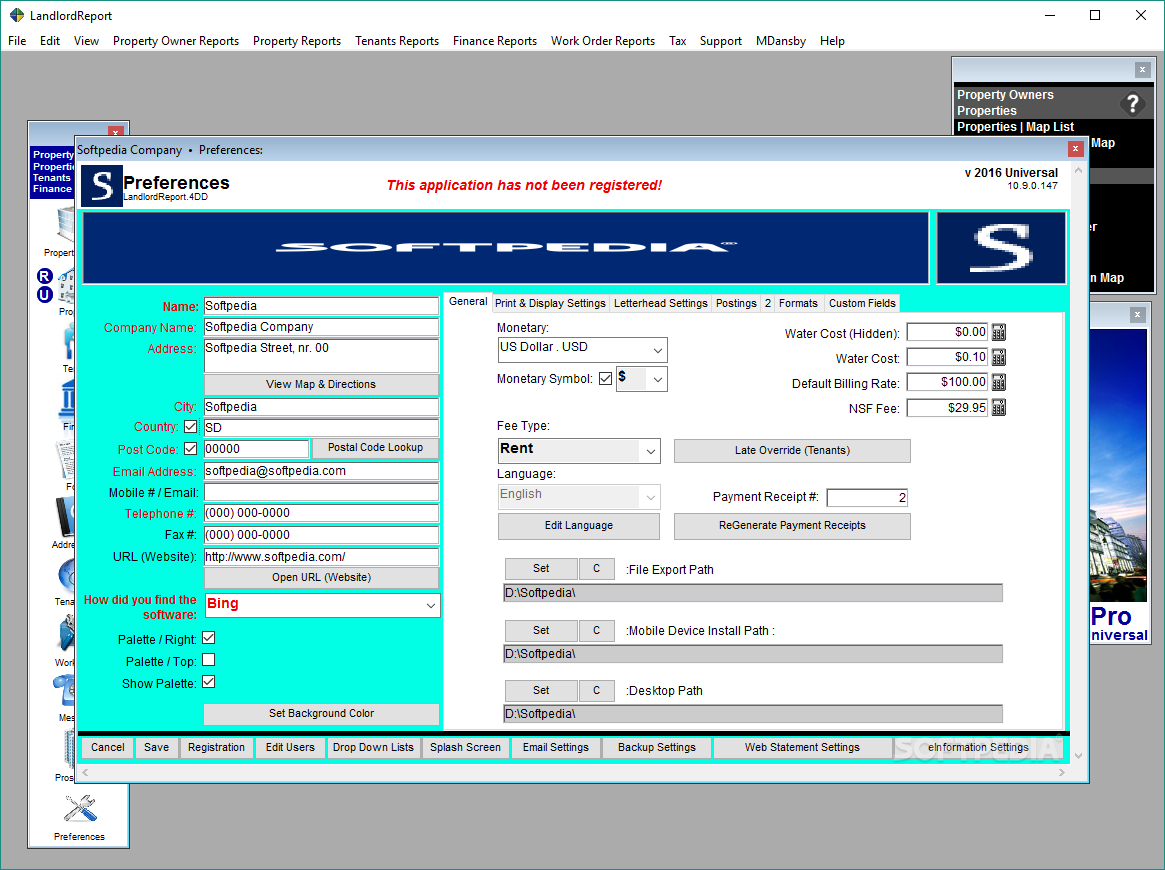Click the Edit Language button
This screenshot has width=1165, height=870.
pos(579,526)
